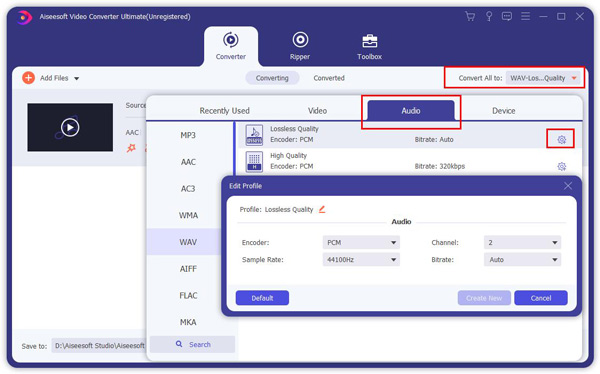Select FLAC in the format list
The image size is (600, 374).
[x=188, y=296]
